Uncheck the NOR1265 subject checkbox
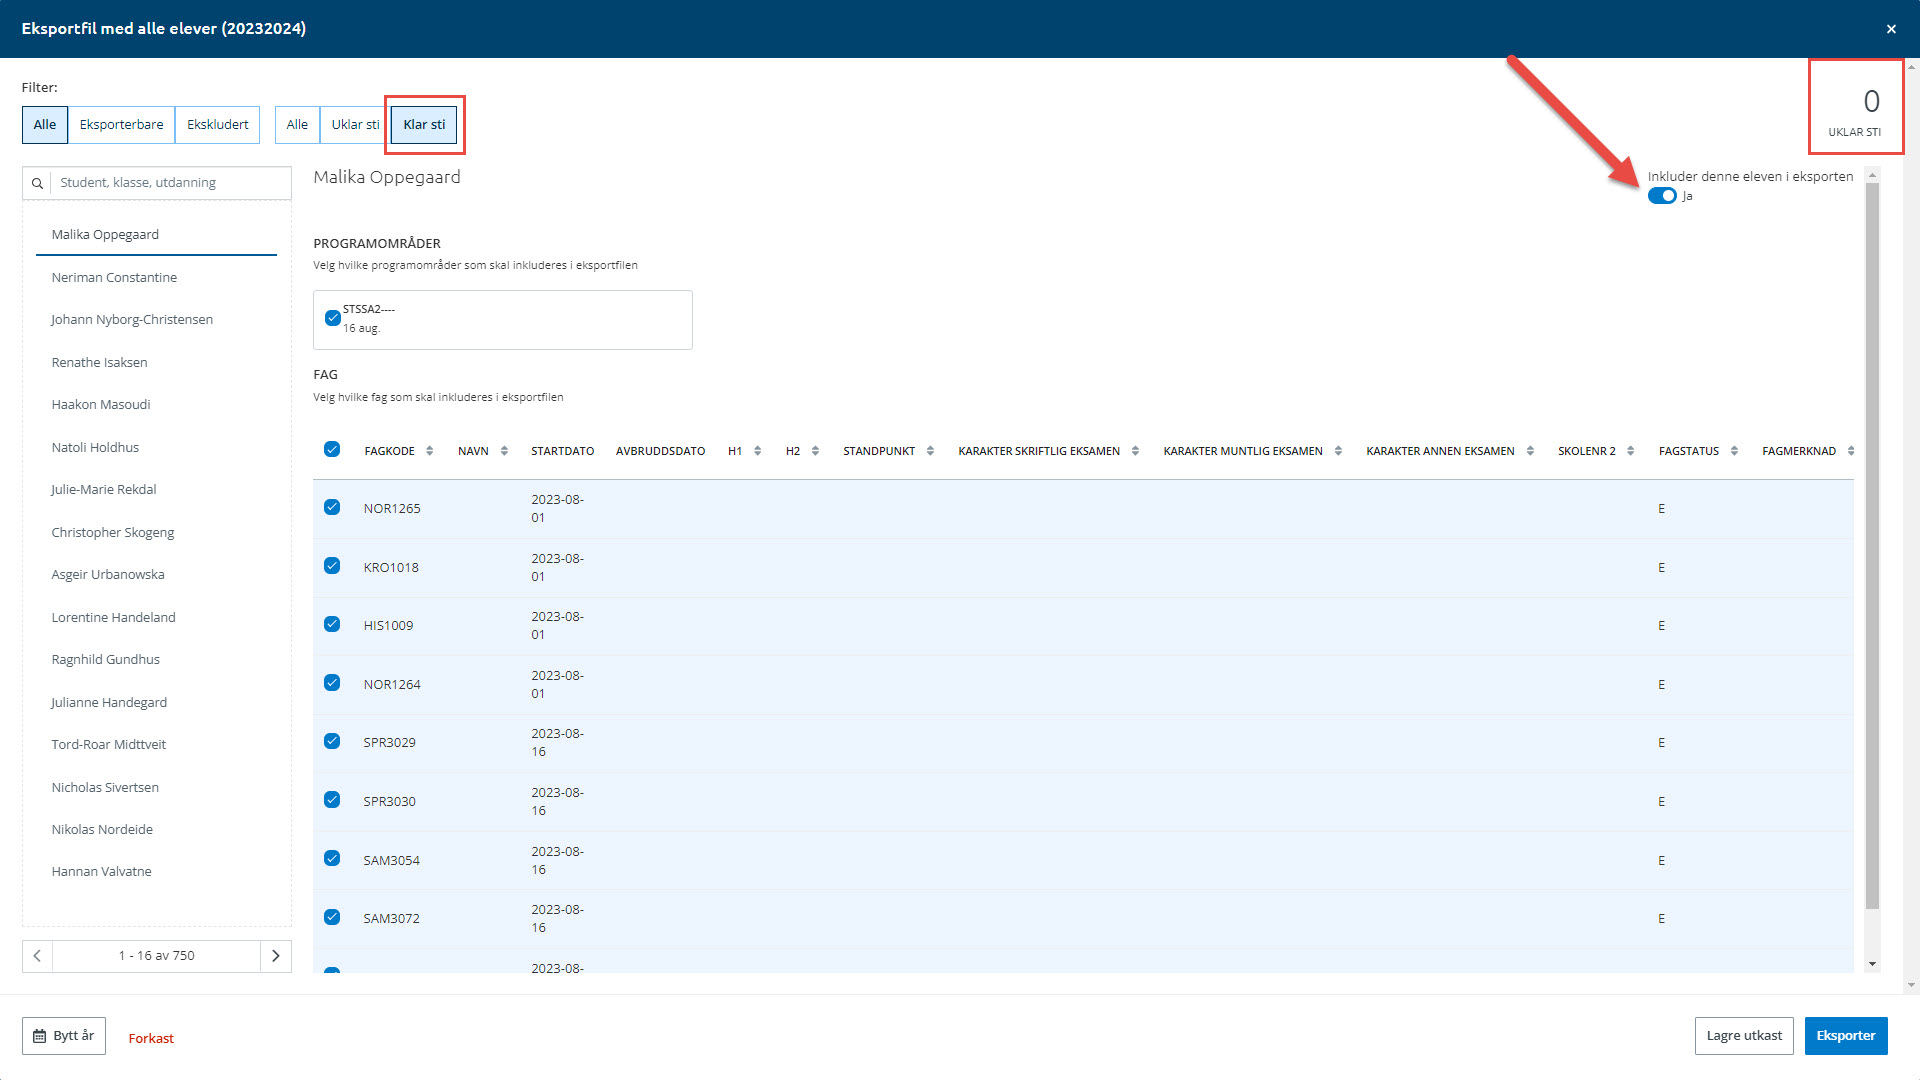This screenshot has height=1080, width=1920. coord(332,507)
